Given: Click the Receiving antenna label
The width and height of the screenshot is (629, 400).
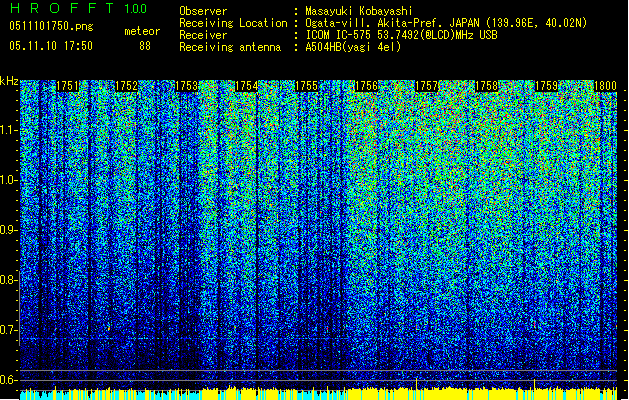Looking at the screenshot, I should [x=230, y=47].
